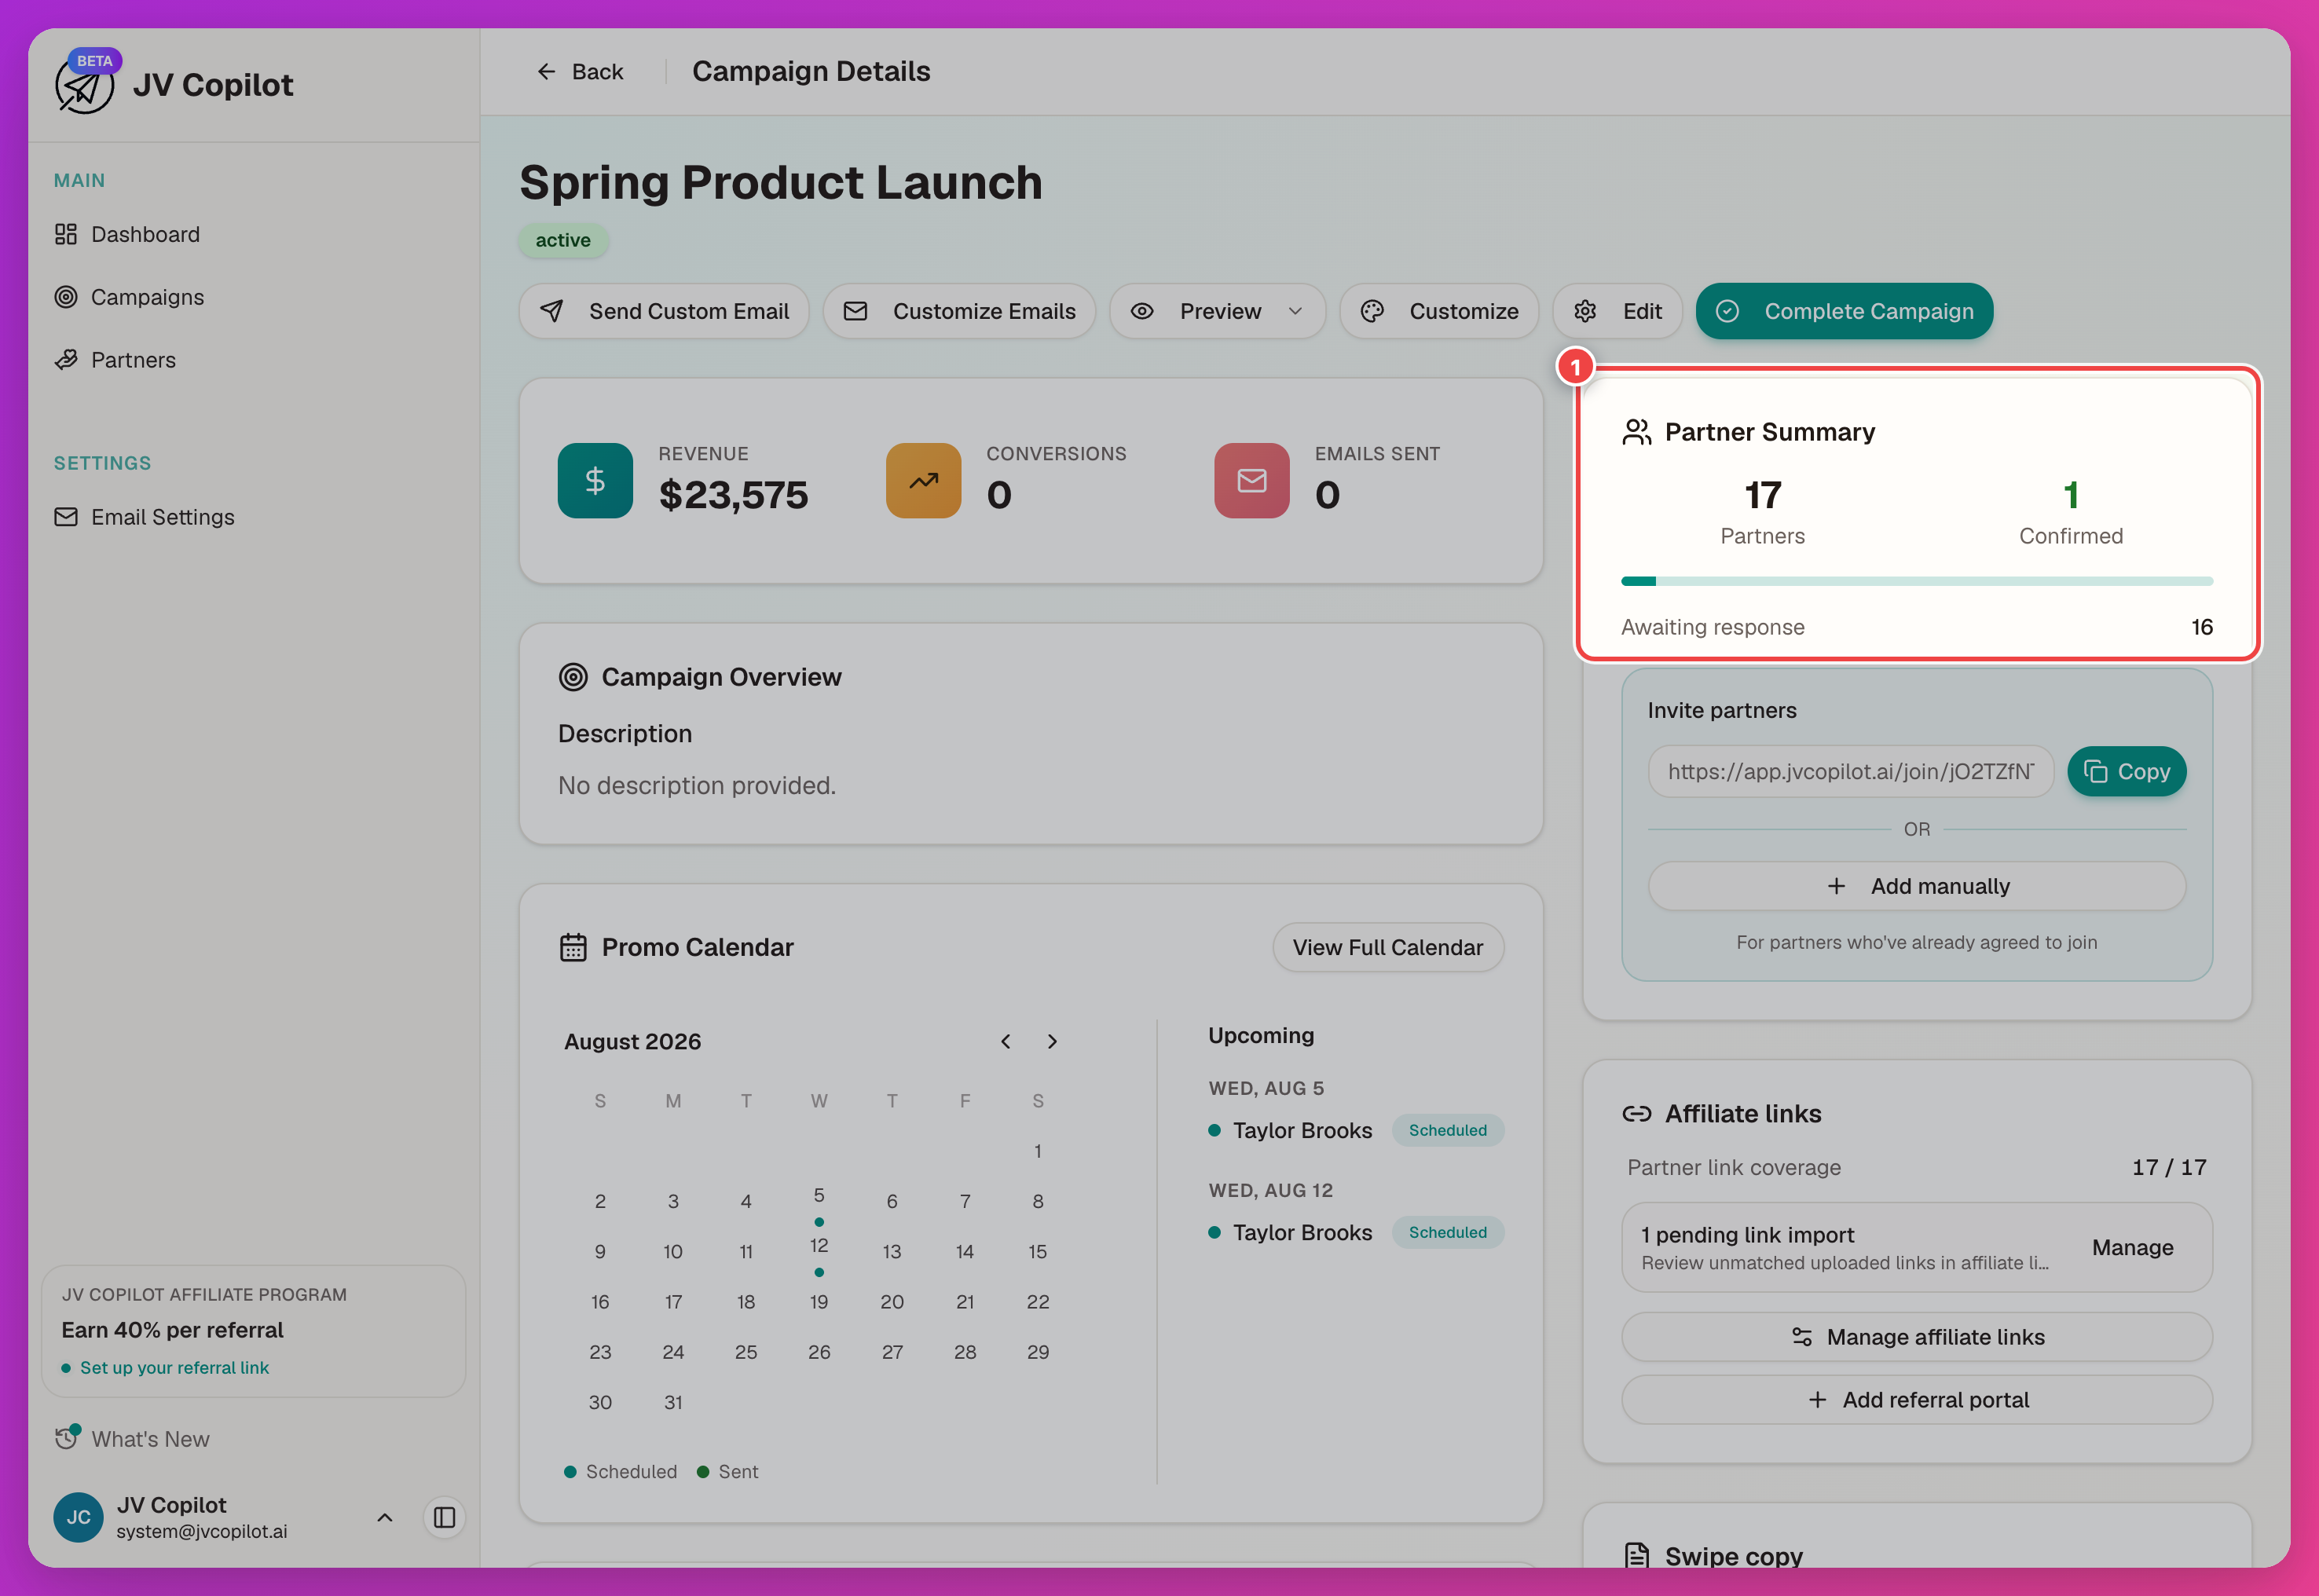Click the $23,575 revenue value

(733, 495)
